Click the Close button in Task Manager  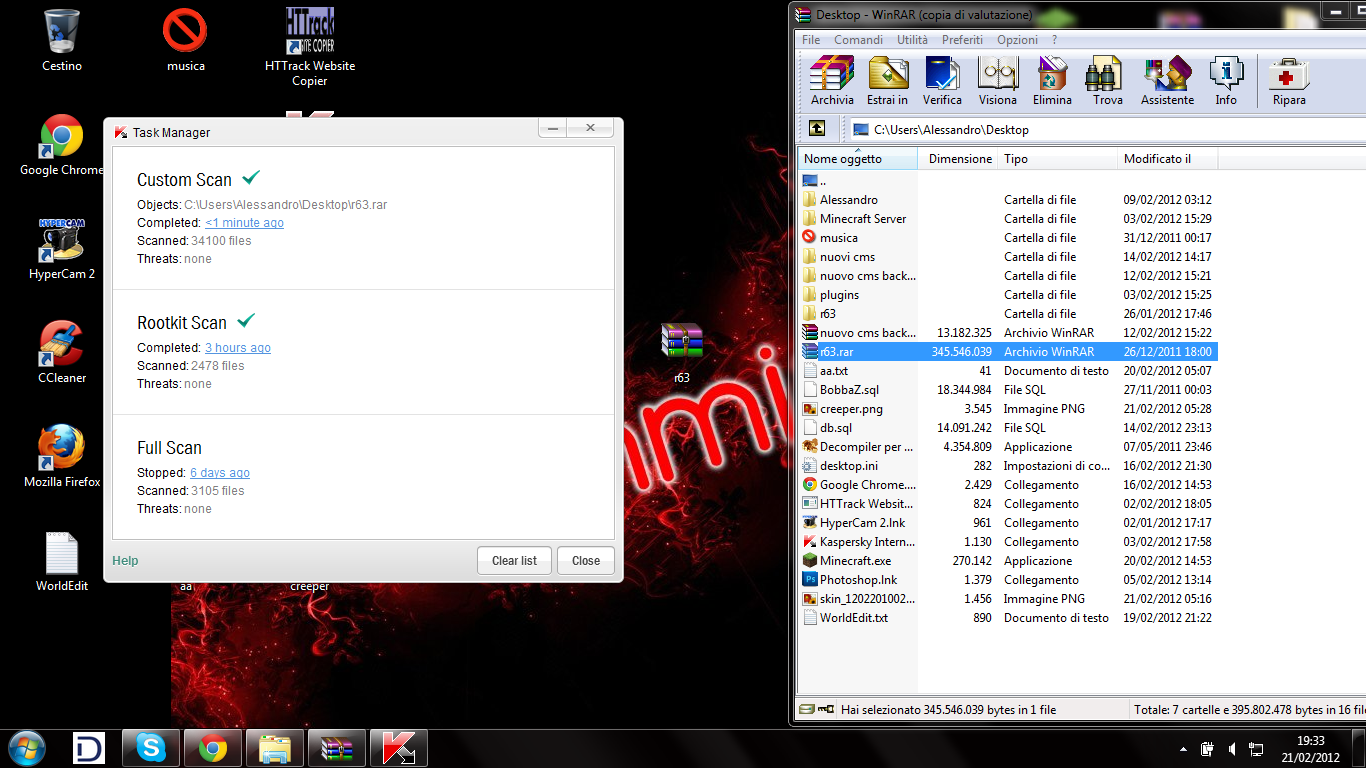click(586, 561)
